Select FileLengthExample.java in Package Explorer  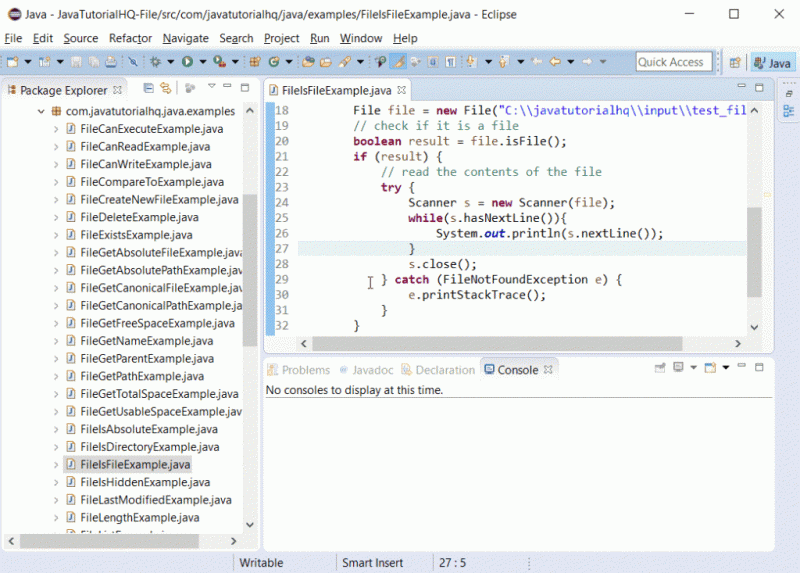coord(140,517)
